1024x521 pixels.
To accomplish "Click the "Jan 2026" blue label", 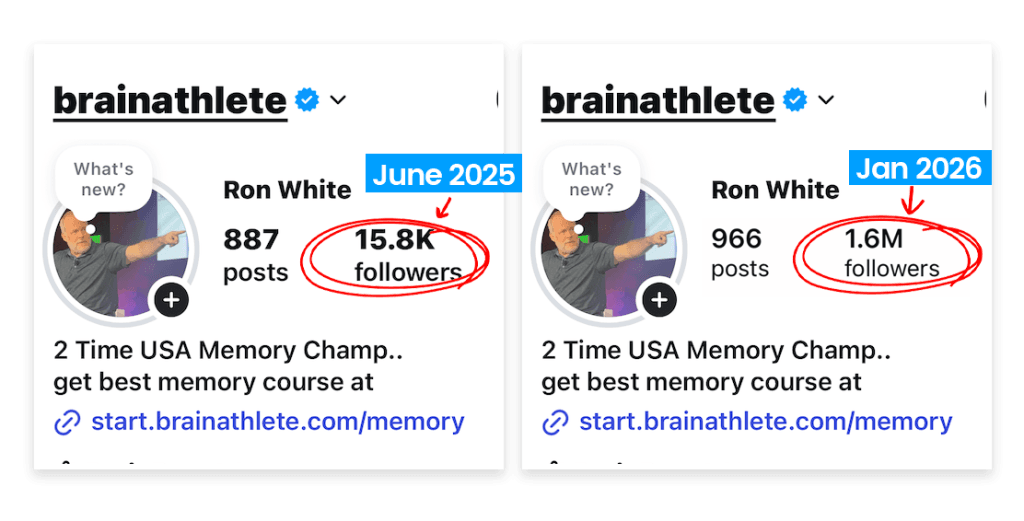I will coord(918,168).
